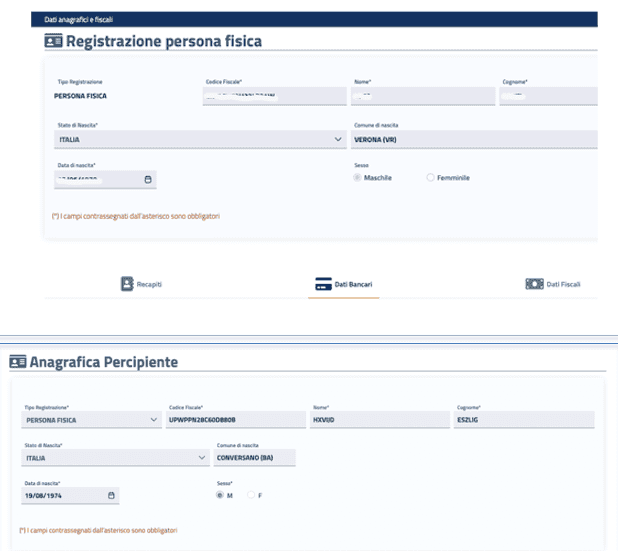Click the Dati Fiscali banknote icon

[x=534, y=284]
